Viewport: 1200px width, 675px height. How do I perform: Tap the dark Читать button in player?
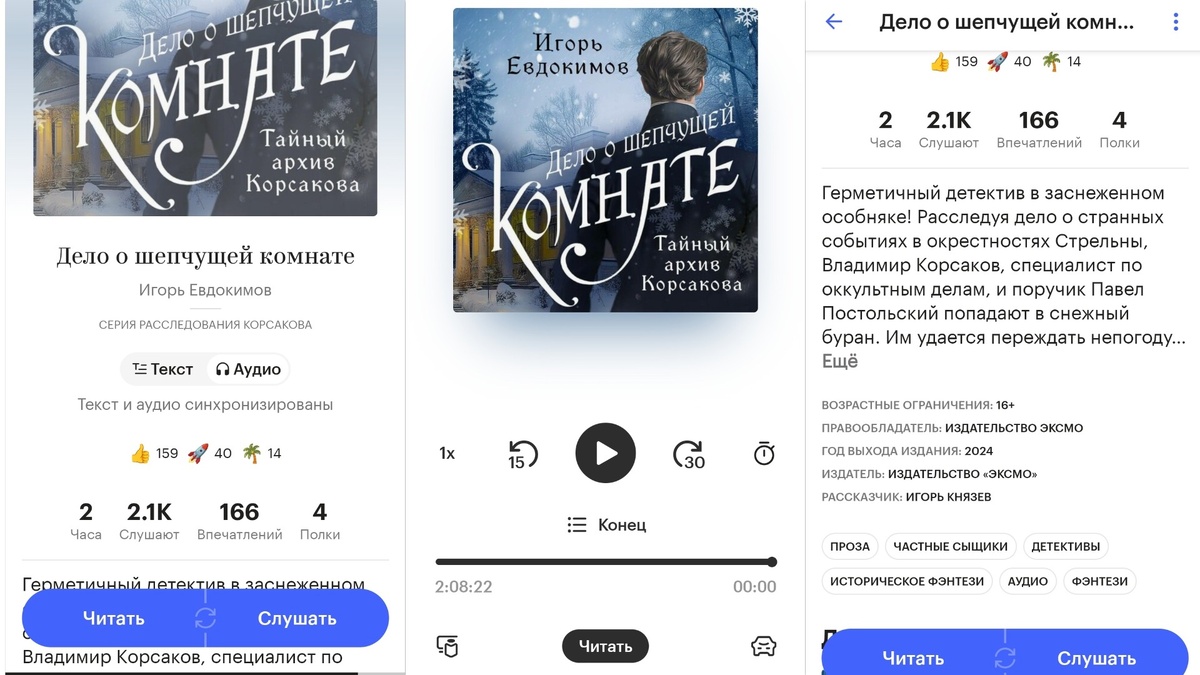(605, 646)
